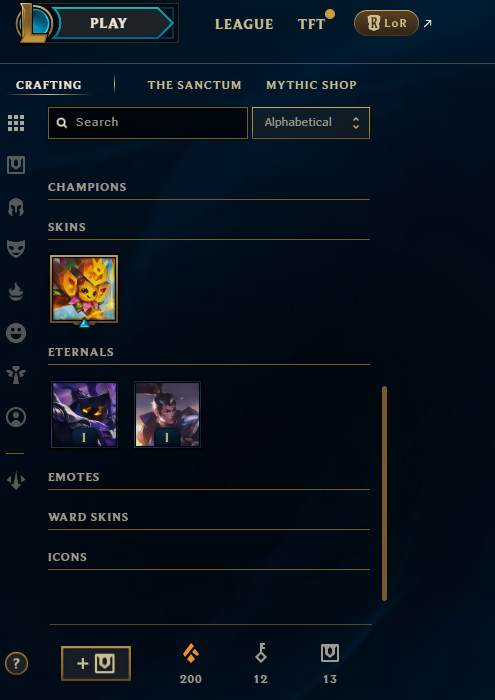Click the key fragments icon showing 12

(x=261, y=654)
